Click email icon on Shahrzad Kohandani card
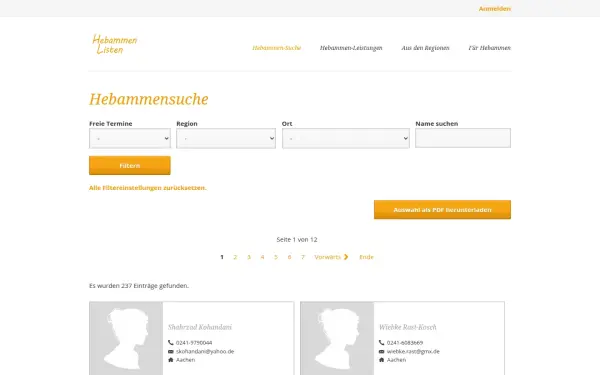Image resolution: width=600 pixels, height=375 pixels. 171,351
